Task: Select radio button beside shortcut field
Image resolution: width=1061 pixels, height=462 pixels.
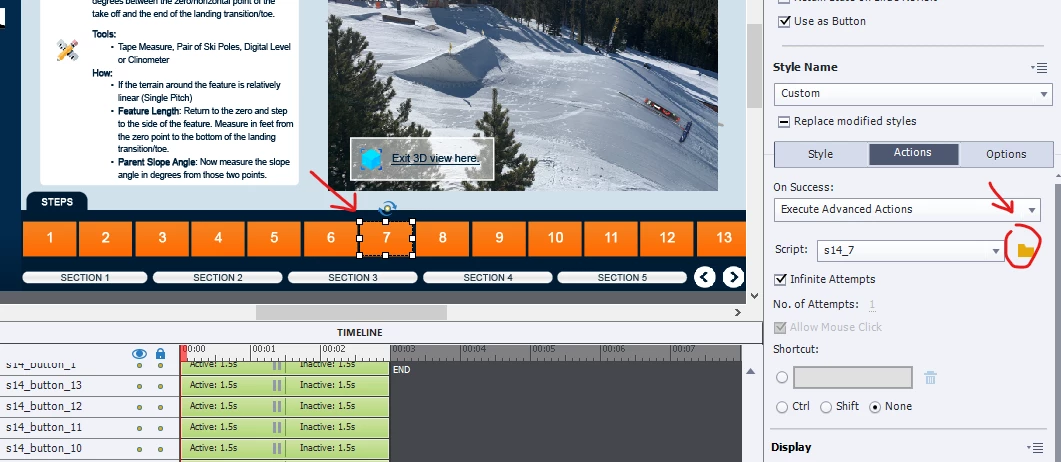Action: pos(782,377)
